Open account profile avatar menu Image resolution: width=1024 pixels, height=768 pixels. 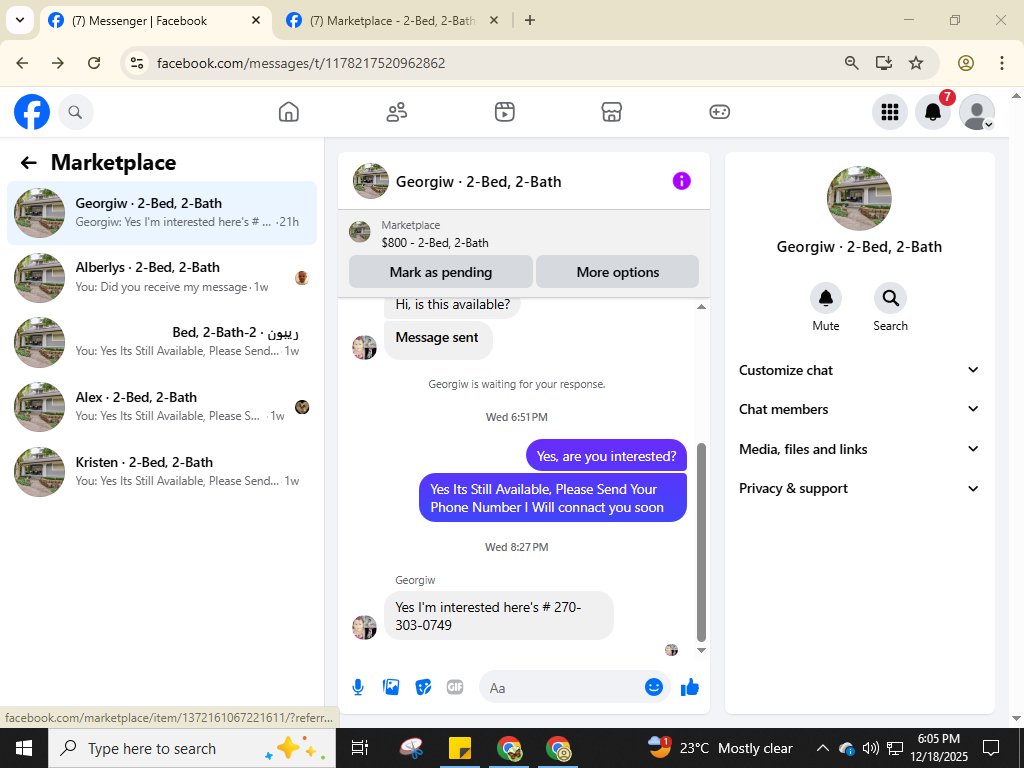[x=976, y=112]
